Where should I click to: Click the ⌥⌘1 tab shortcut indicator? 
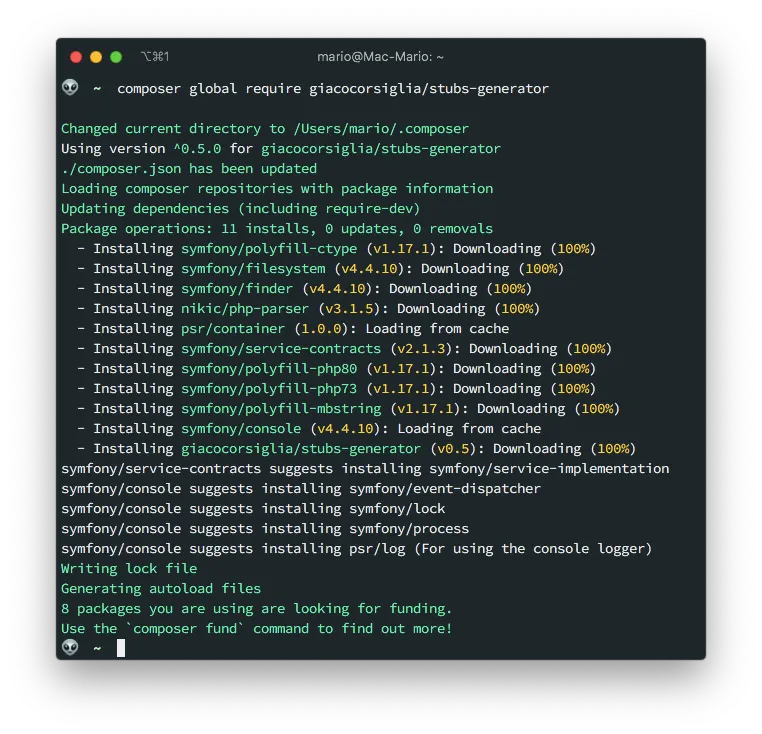point(155,57)
